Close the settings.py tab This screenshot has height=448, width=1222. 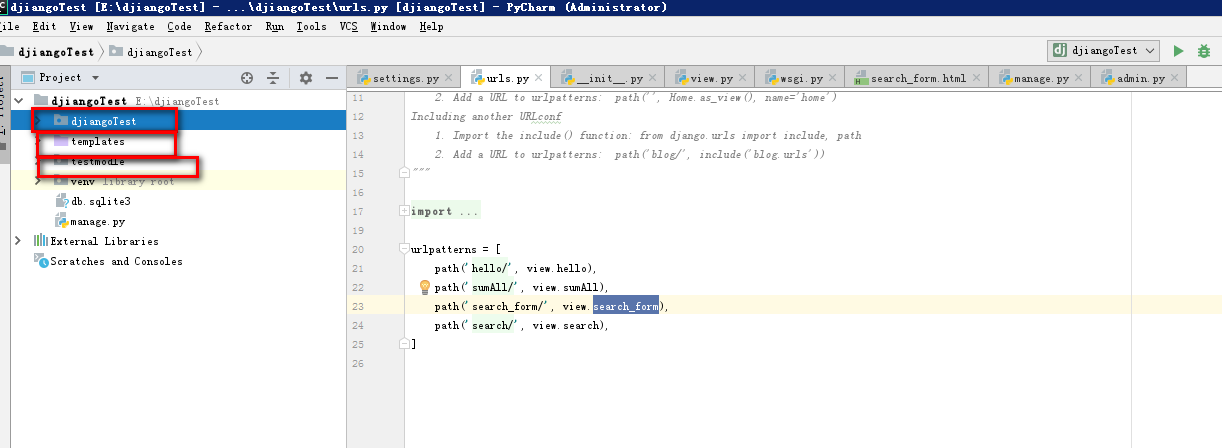[x=448, y=78]
